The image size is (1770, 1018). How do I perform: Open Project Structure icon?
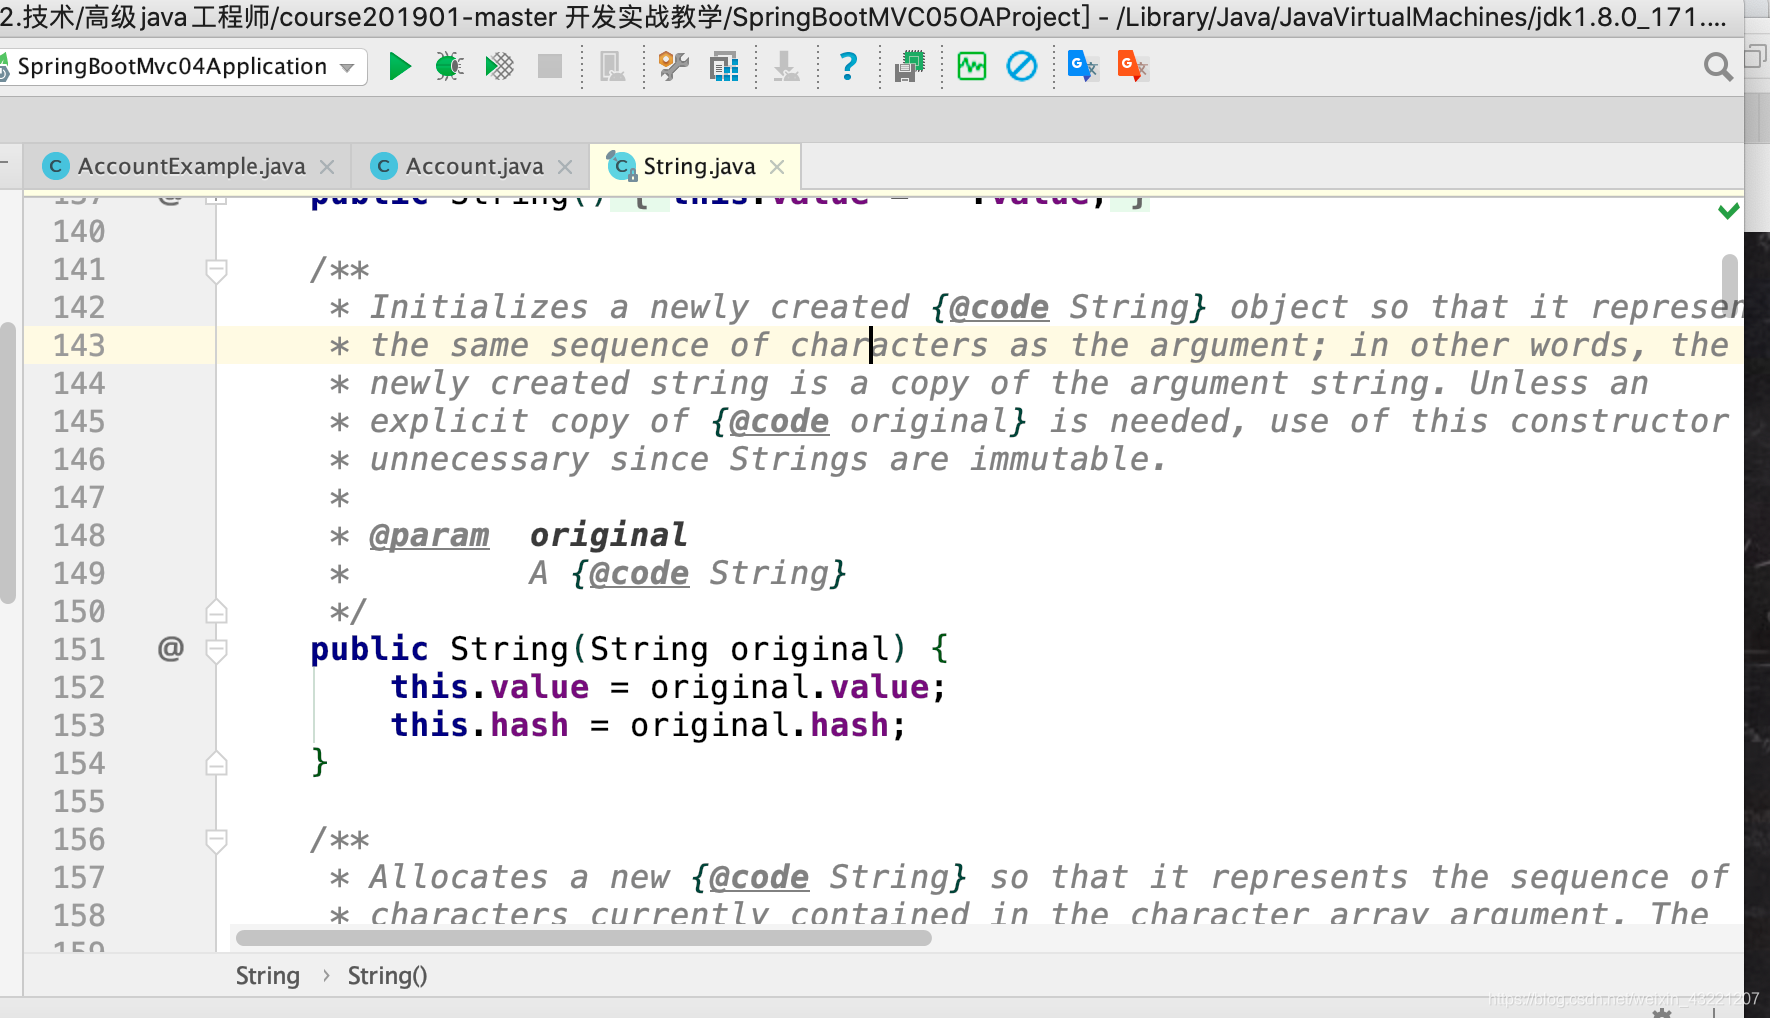(x=724, y=67)
